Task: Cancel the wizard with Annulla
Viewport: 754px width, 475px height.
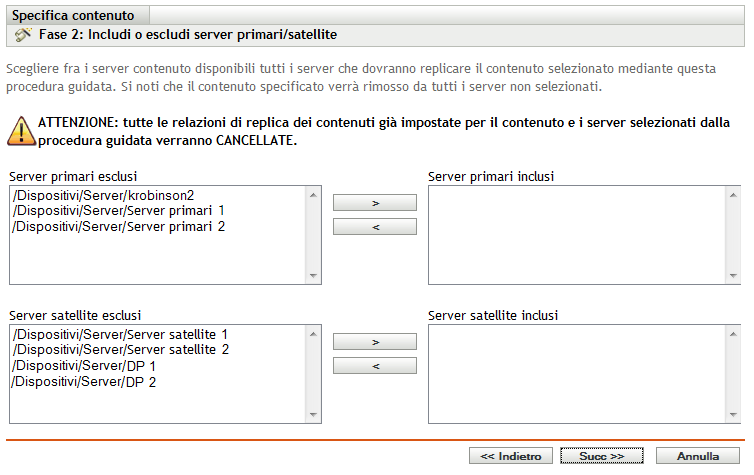Action: (698, 455)
